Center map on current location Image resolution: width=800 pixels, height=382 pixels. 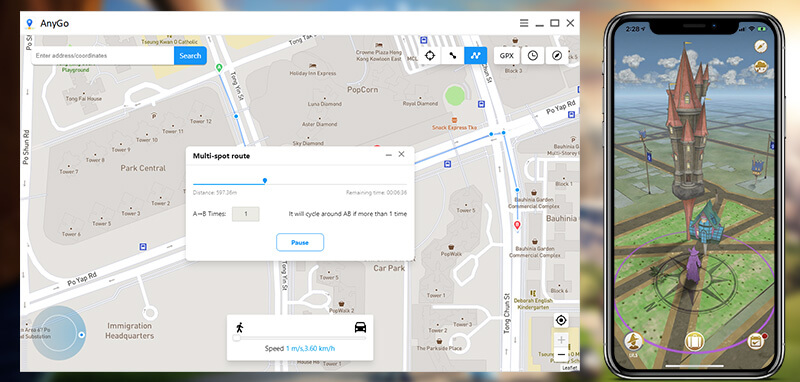tap(561, 320)
